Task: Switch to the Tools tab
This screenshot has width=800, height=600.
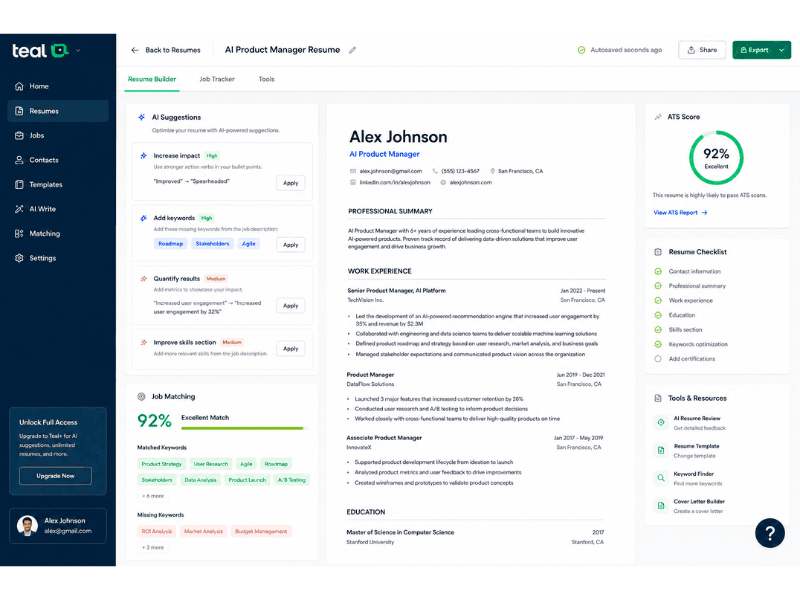Action: [x=266, y=79]
